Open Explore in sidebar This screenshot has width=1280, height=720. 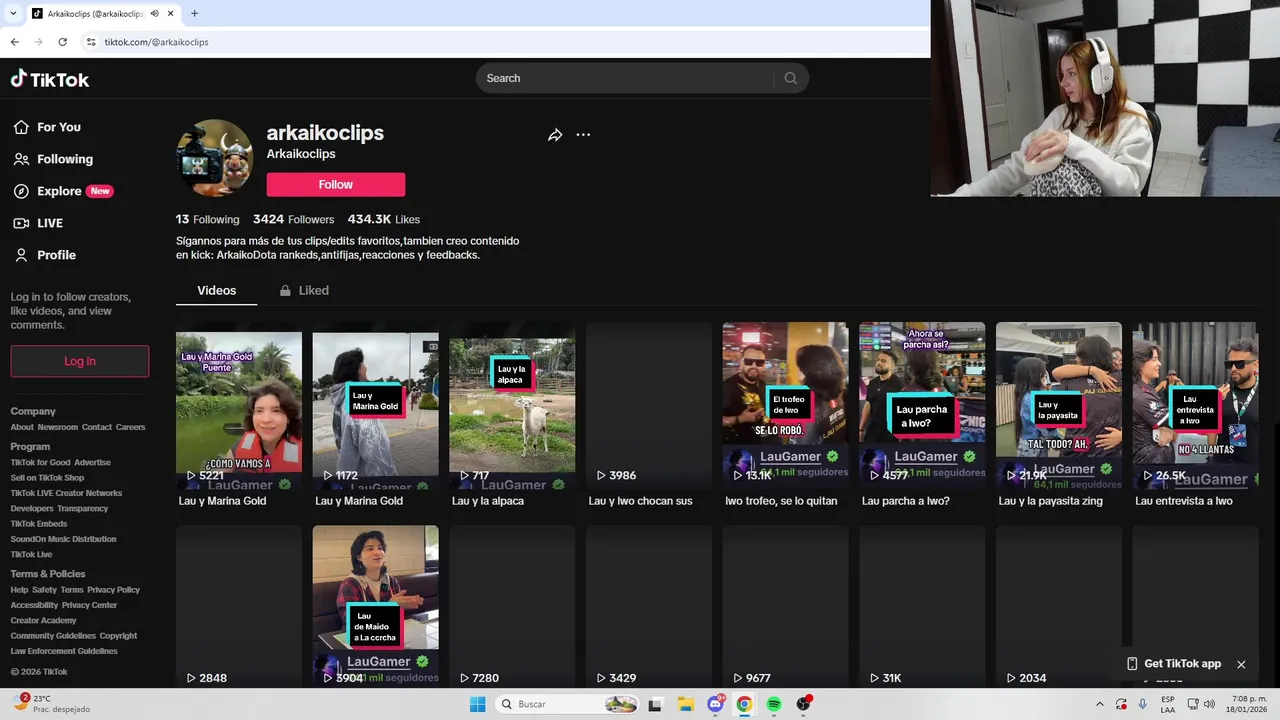tap(62, 191)
